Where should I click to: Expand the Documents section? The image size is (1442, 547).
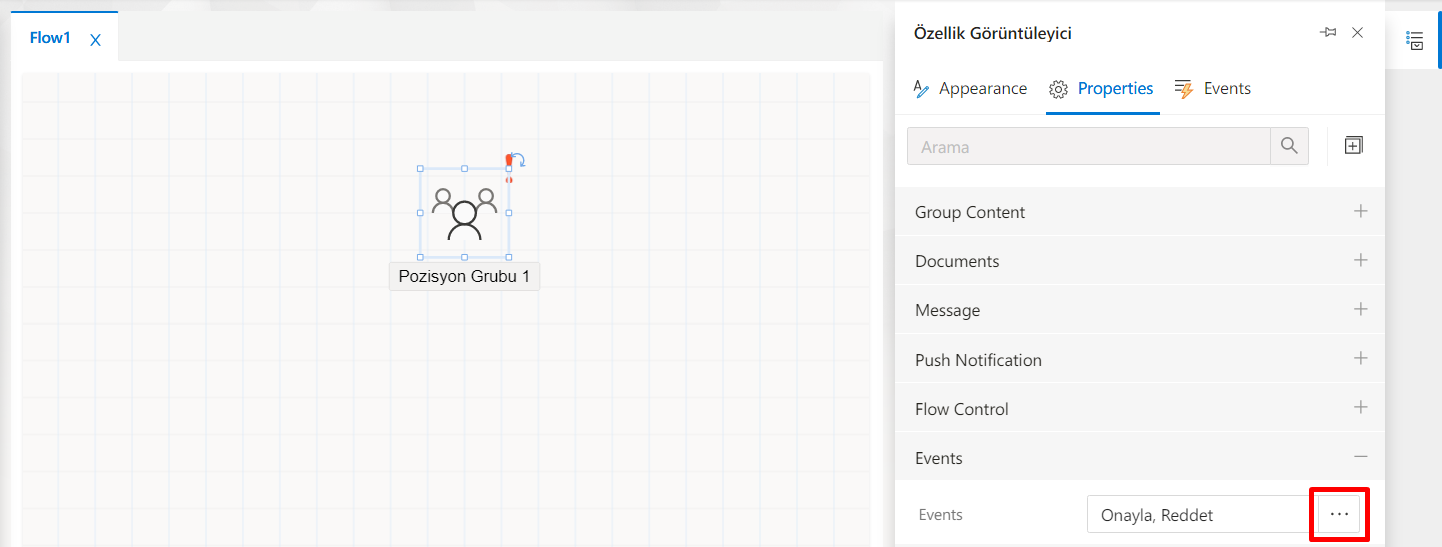[1360, 261]
